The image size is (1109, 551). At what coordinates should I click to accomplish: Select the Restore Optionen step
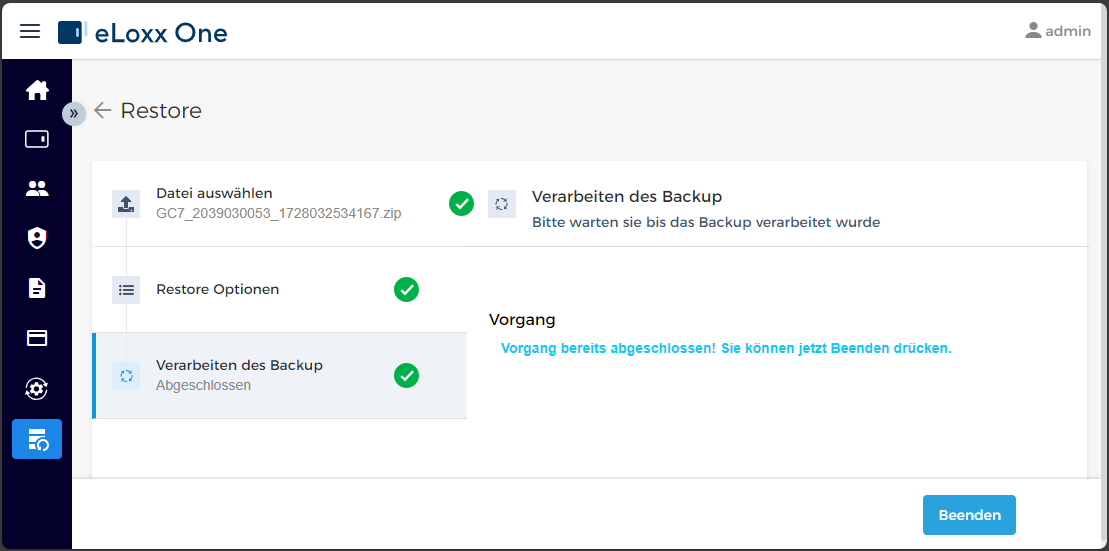(279, 289)
